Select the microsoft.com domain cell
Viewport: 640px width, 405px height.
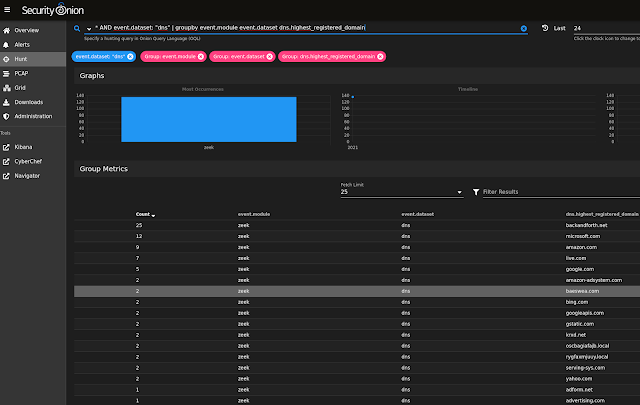583,236
